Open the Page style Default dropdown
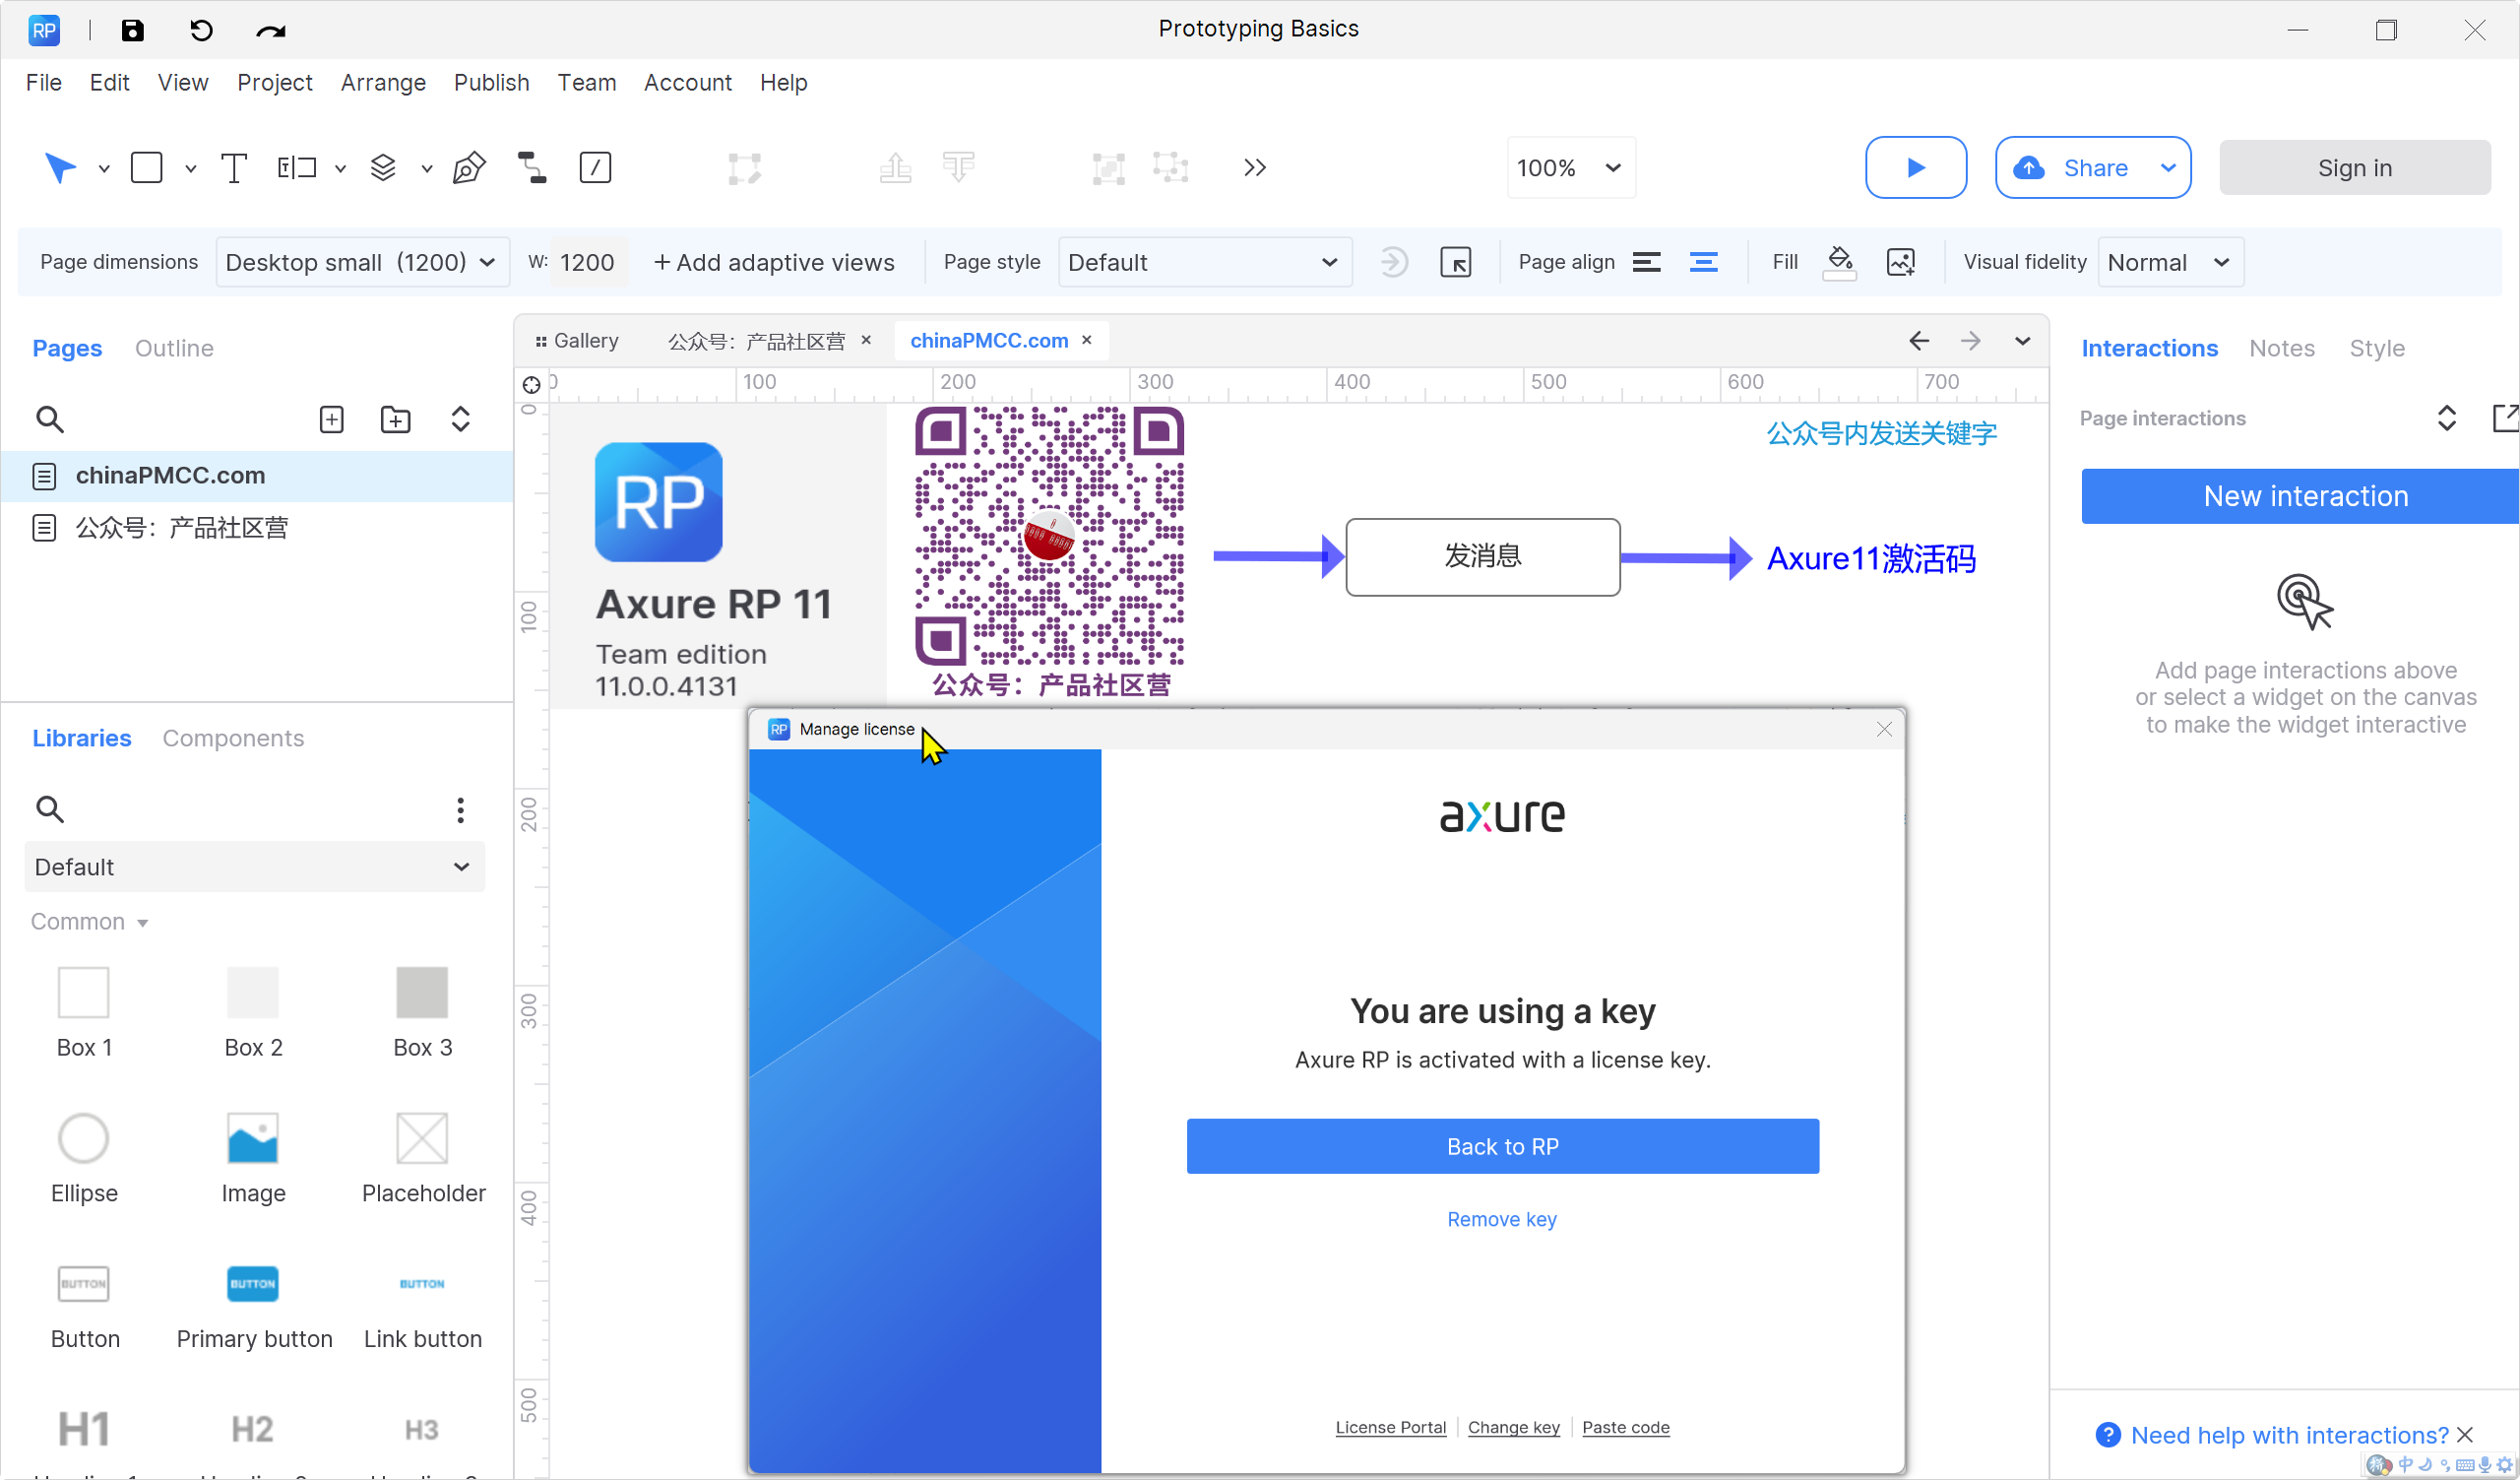The image size is (2520, 1480). pos(1204,262)
